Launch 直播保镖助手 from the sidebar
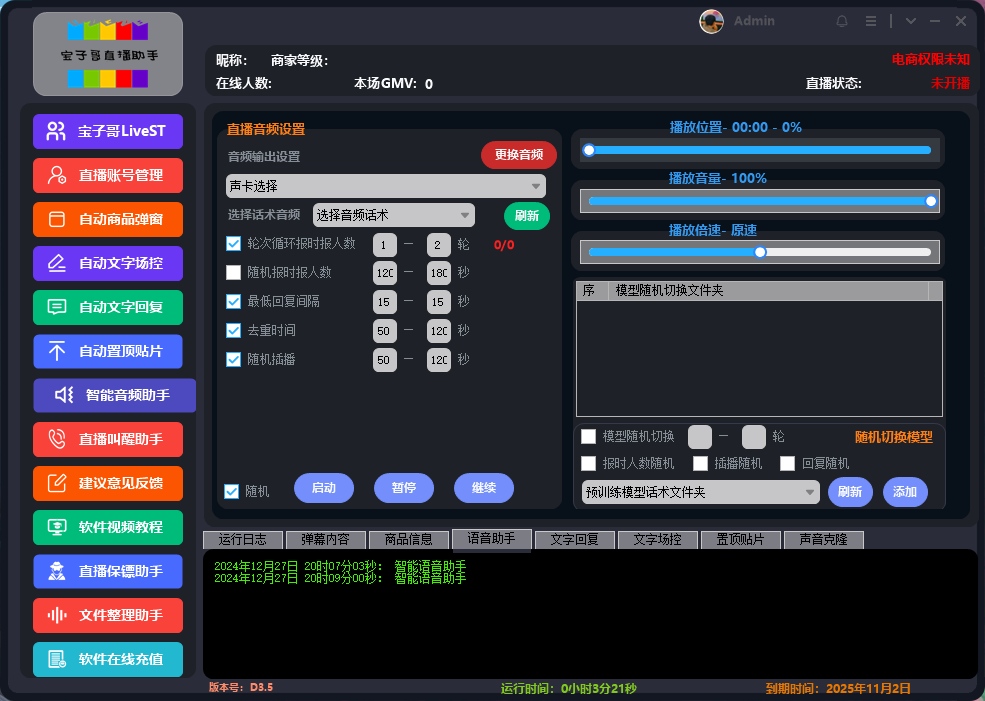 (x=107, y=571)
